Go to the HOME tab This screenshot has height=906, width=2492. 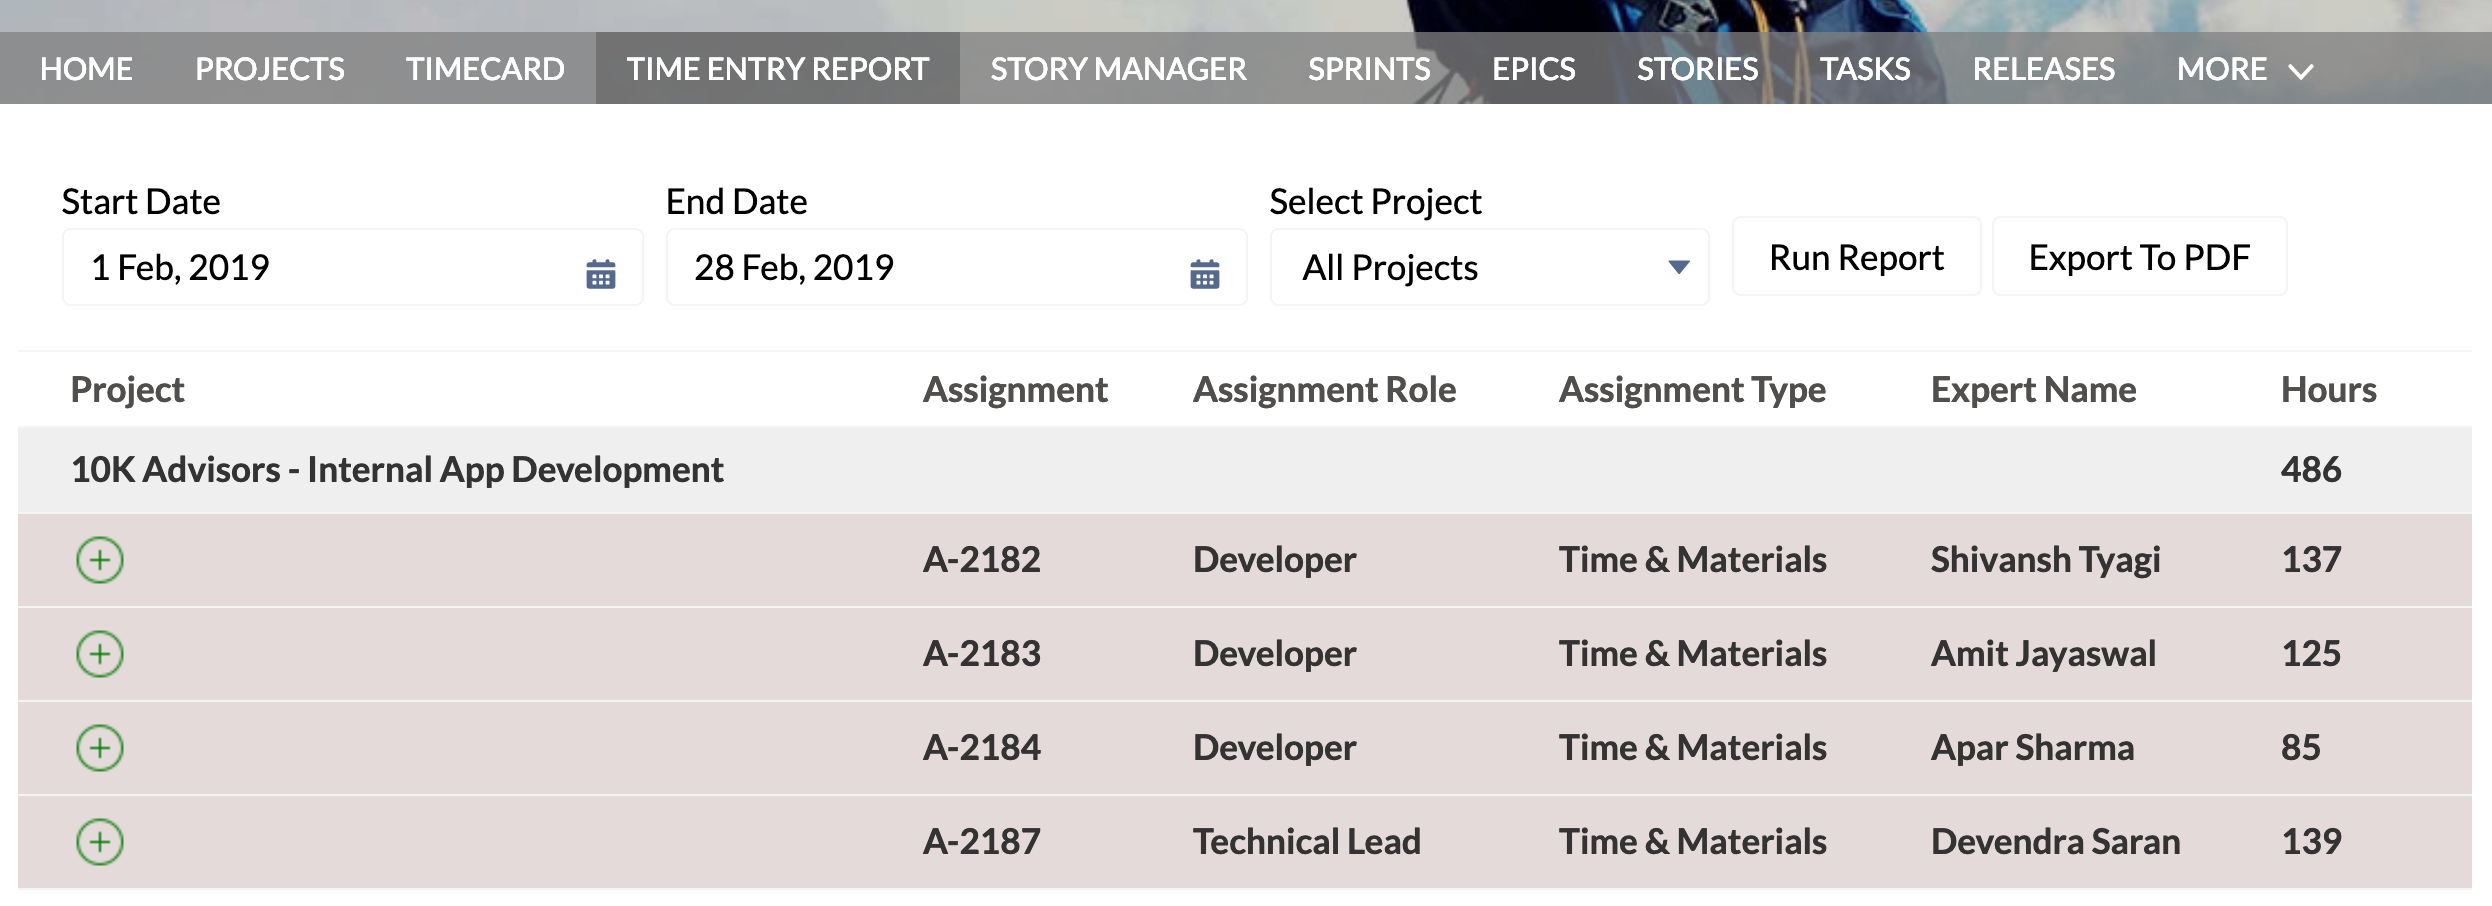pos(86,69)
